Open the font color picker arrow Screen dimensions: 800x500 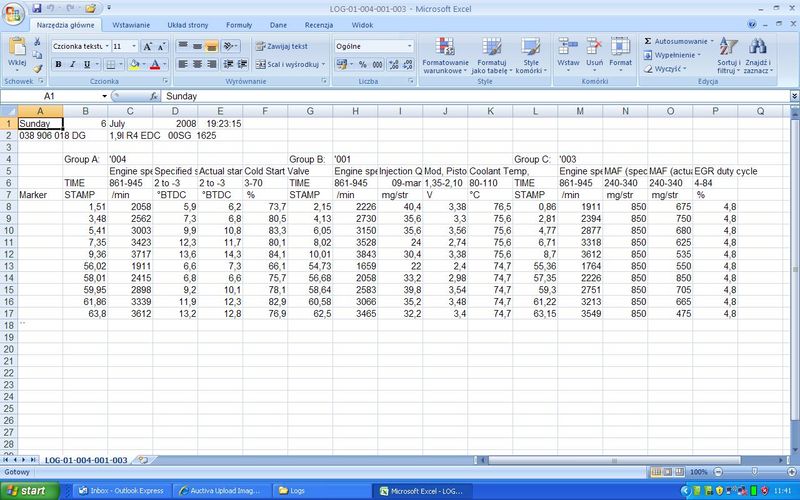point(164,64)
